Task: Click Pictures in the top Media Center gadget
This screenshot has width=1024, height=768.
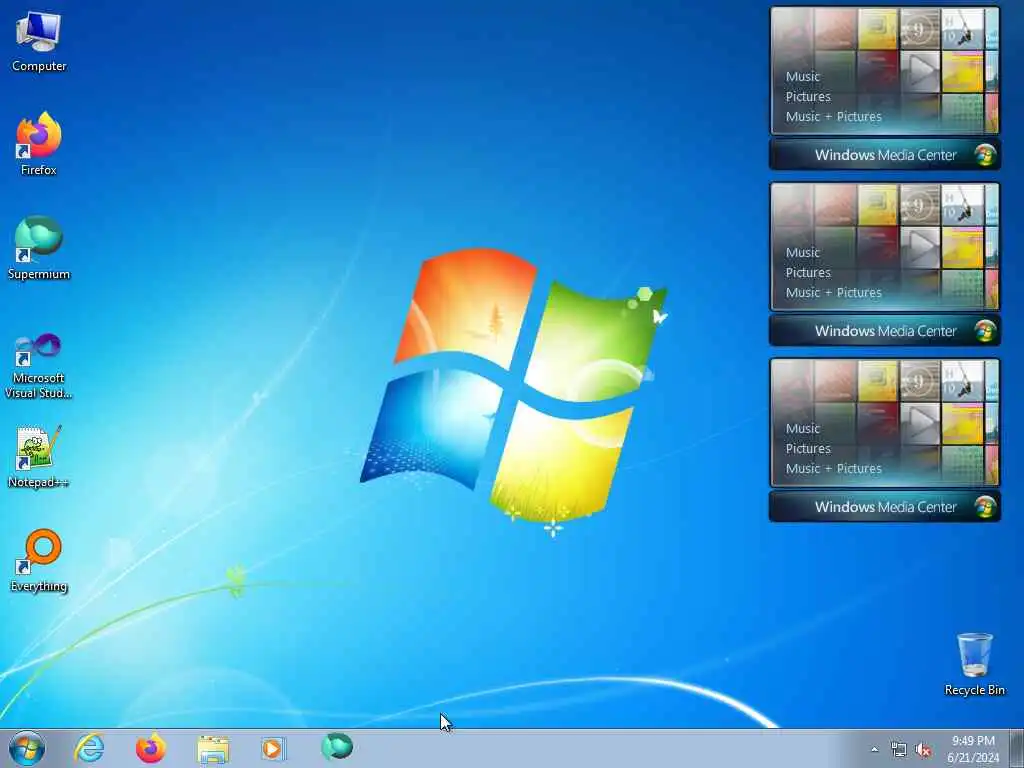Action: (x=808, y=97)
